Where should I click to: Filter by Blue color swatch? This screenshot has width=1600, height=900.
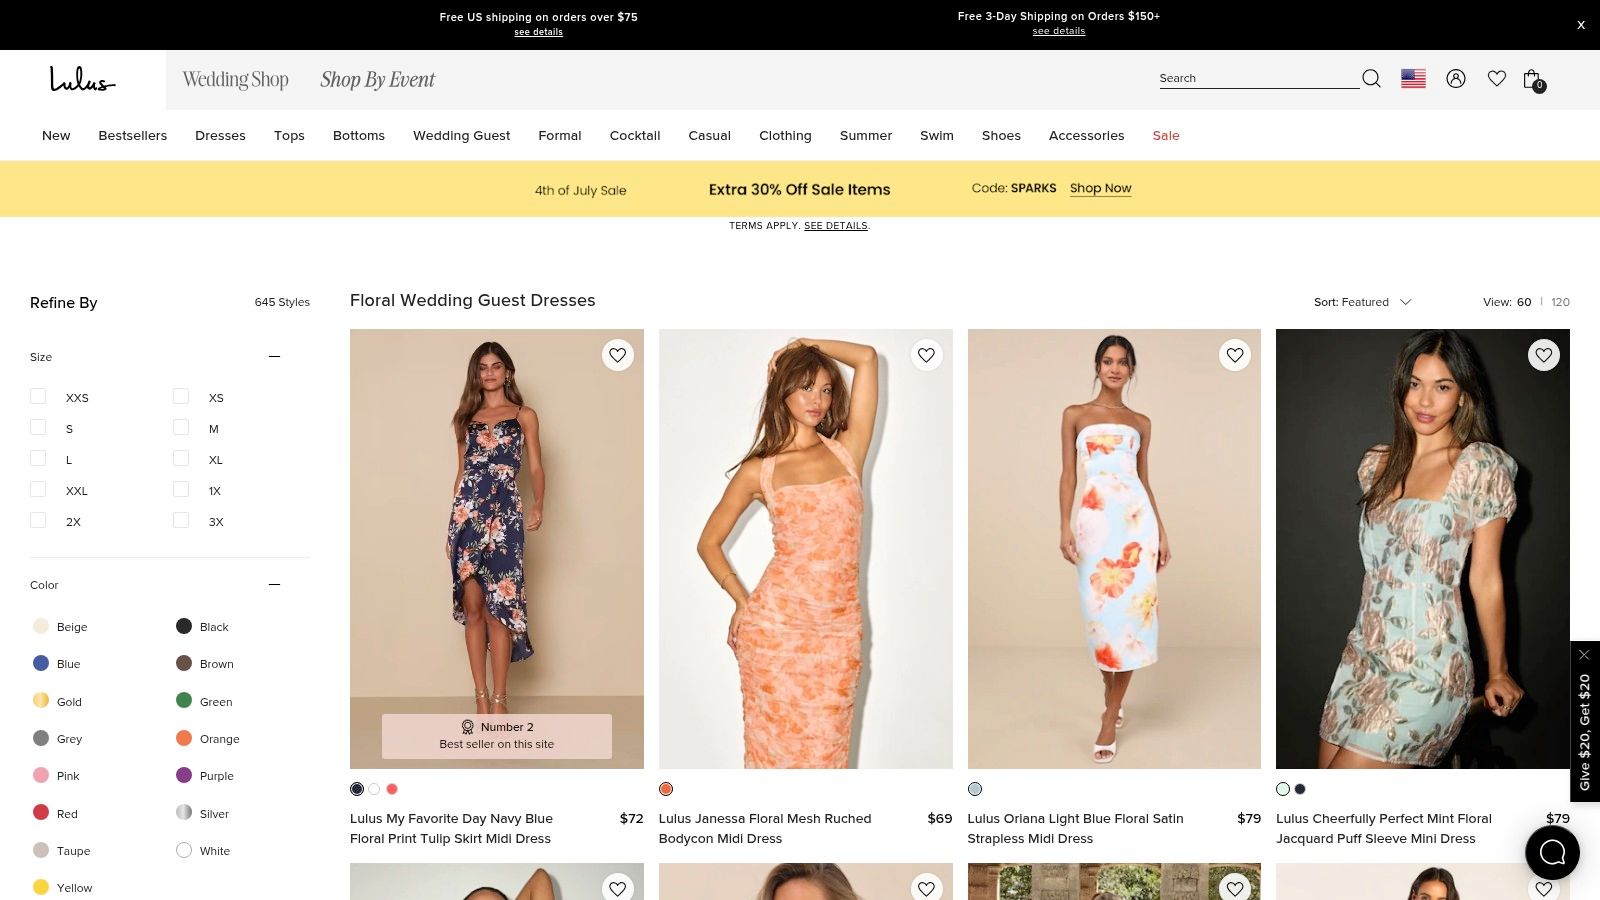point(41,663)
